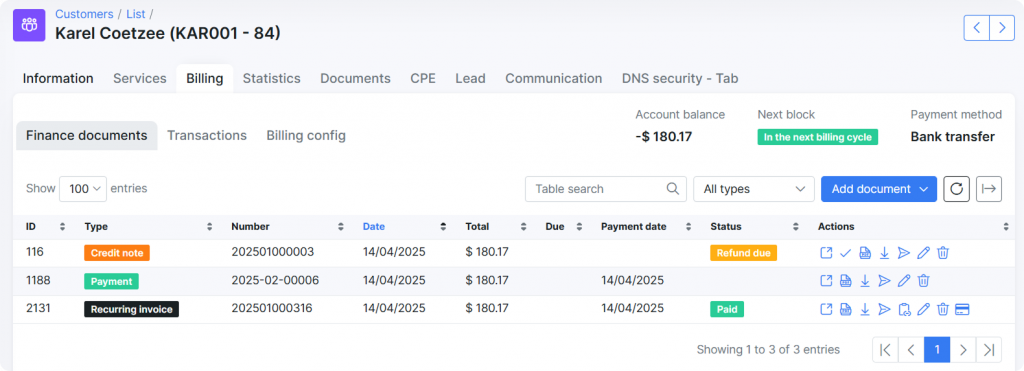The image size is (1024, 371).
Task: Open the Documents tab
Action: 355,78
